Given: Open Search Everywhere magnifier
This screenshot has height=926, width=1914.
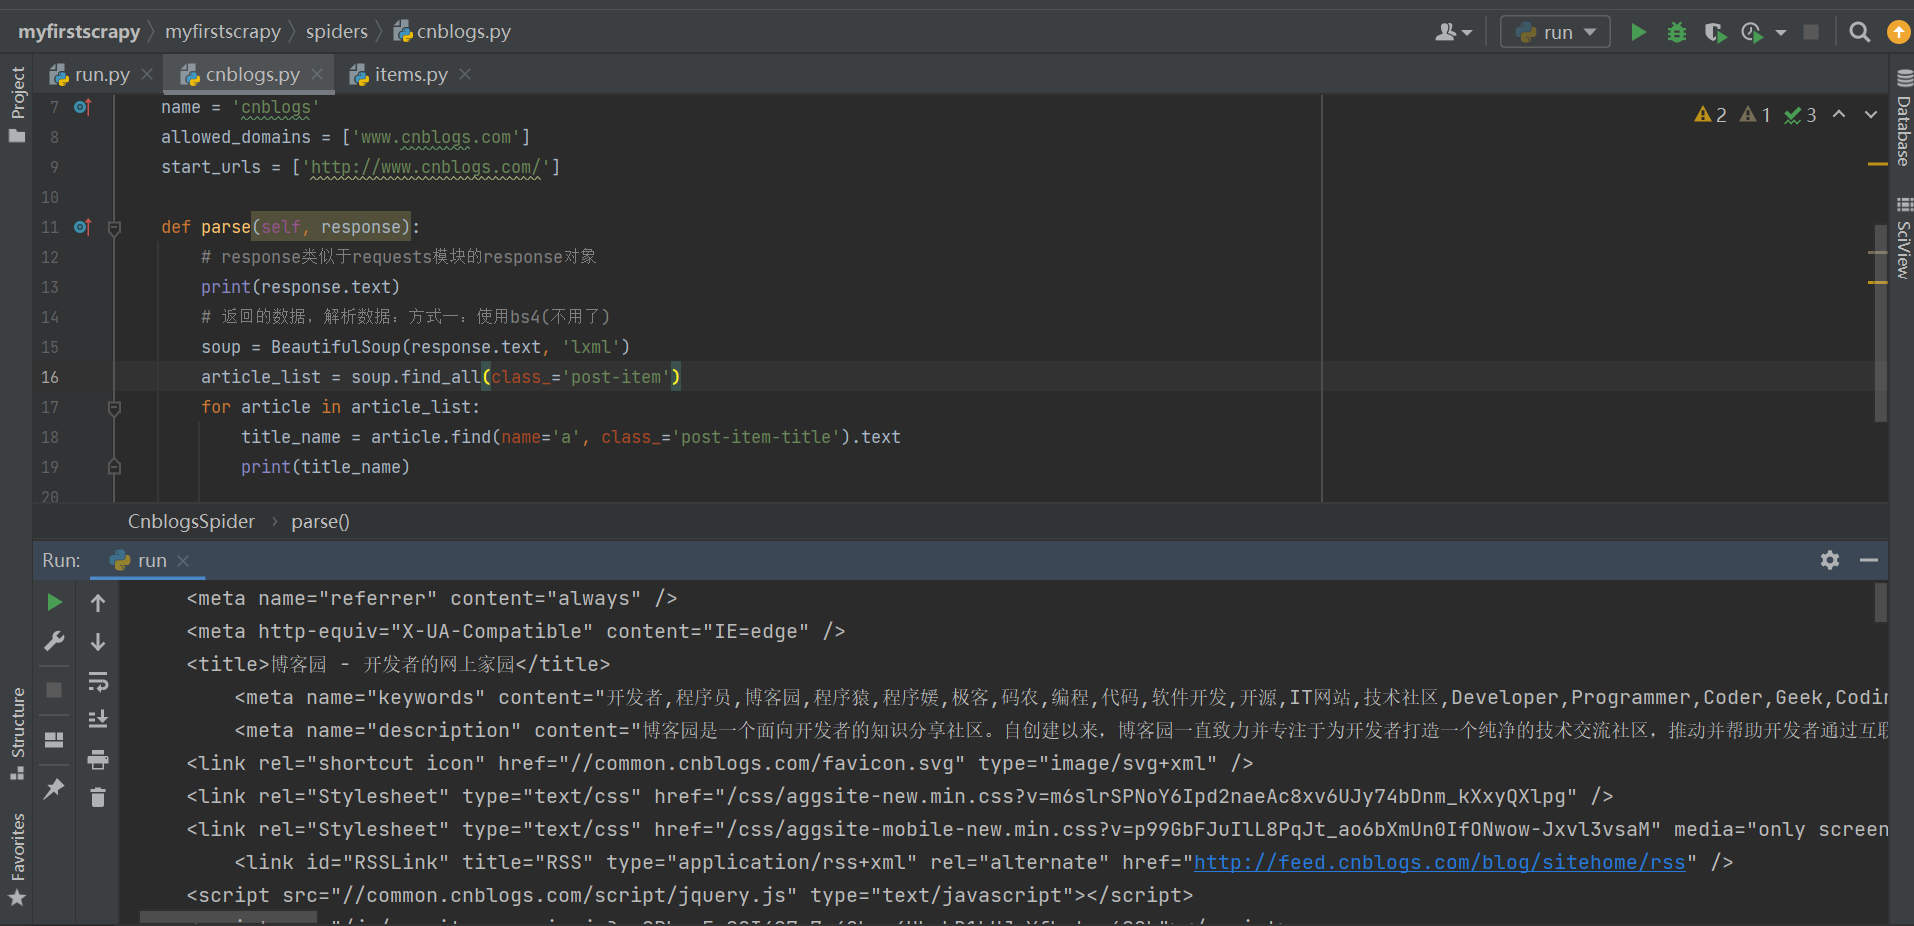Looking at the screenshot, I should 1860,32.
